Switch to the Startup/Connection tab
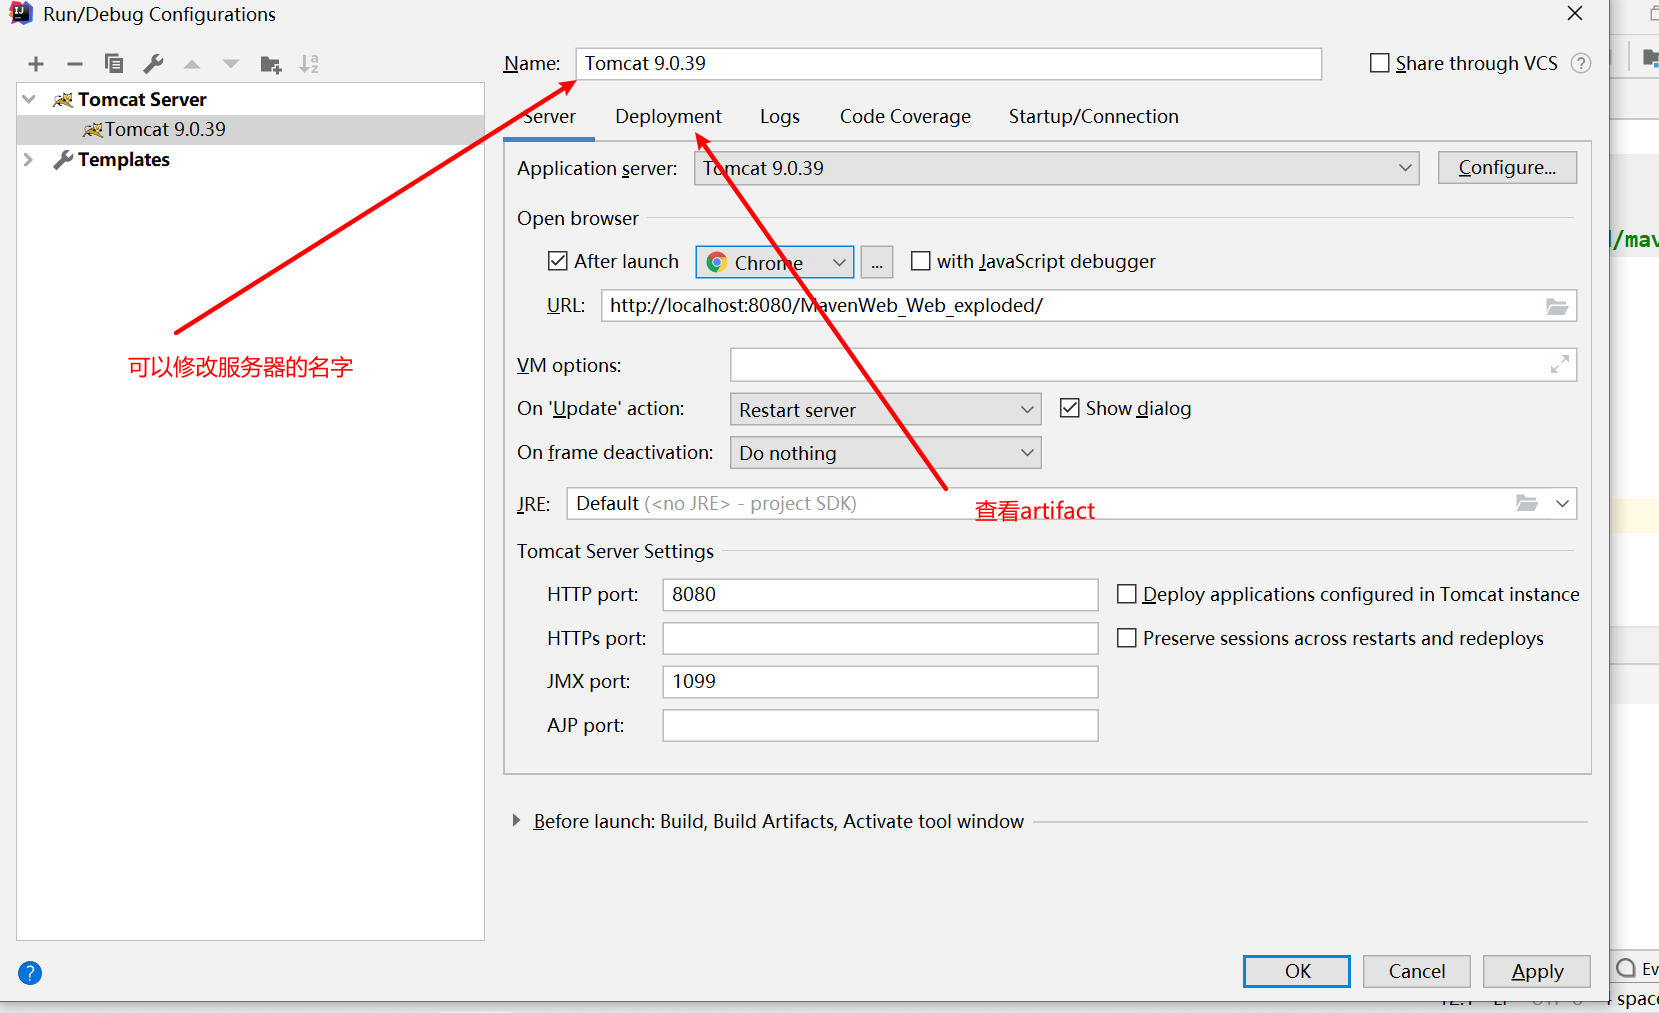 [x=1094, y=117]
